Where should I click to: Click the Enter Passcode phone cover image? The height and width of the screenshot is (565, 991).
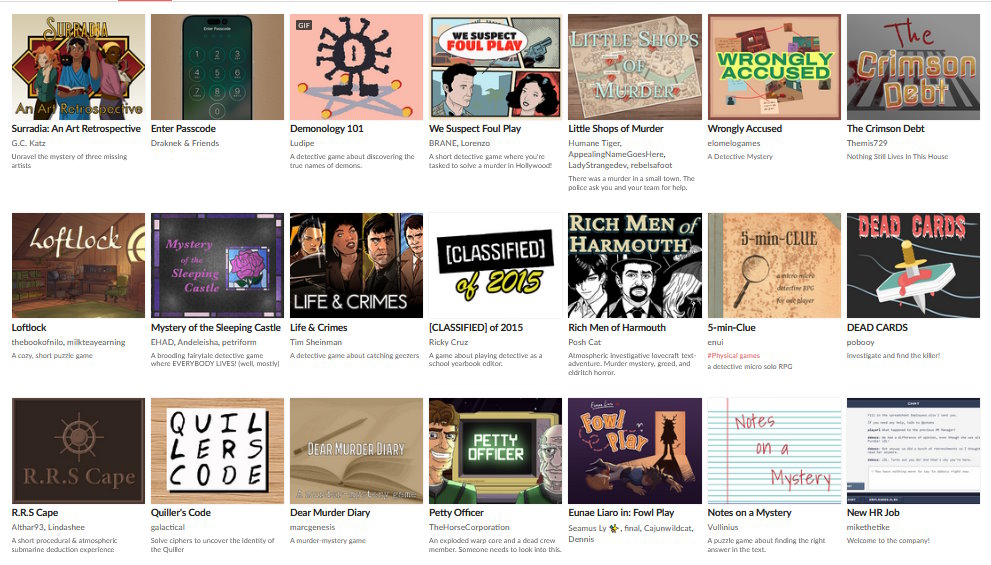[217, 67]
